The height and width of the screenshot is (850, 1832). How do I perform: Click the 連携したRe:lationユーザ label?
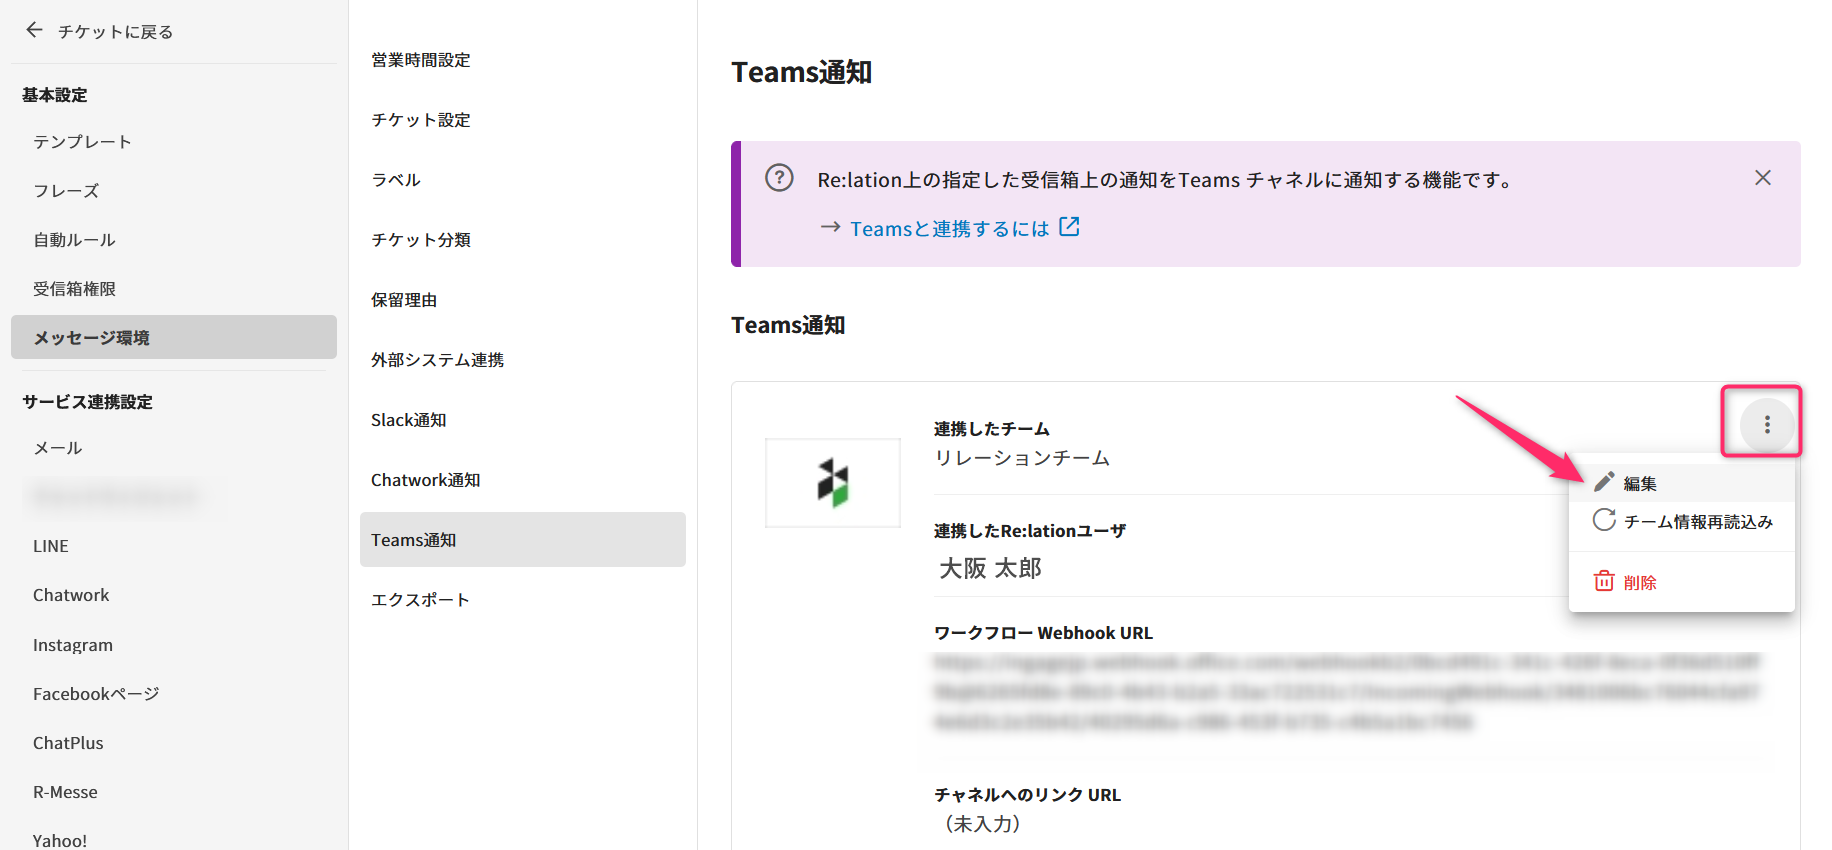pos(1029,531)
